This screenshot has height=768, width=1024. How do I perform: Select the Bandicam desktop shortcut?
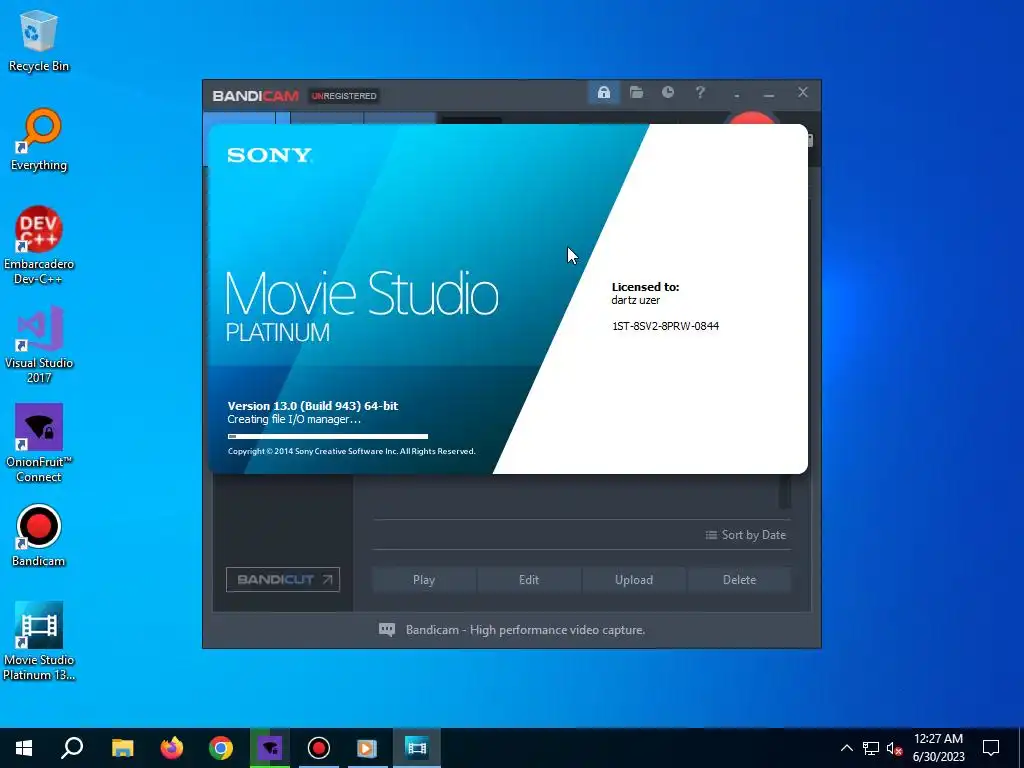point(39,536)
